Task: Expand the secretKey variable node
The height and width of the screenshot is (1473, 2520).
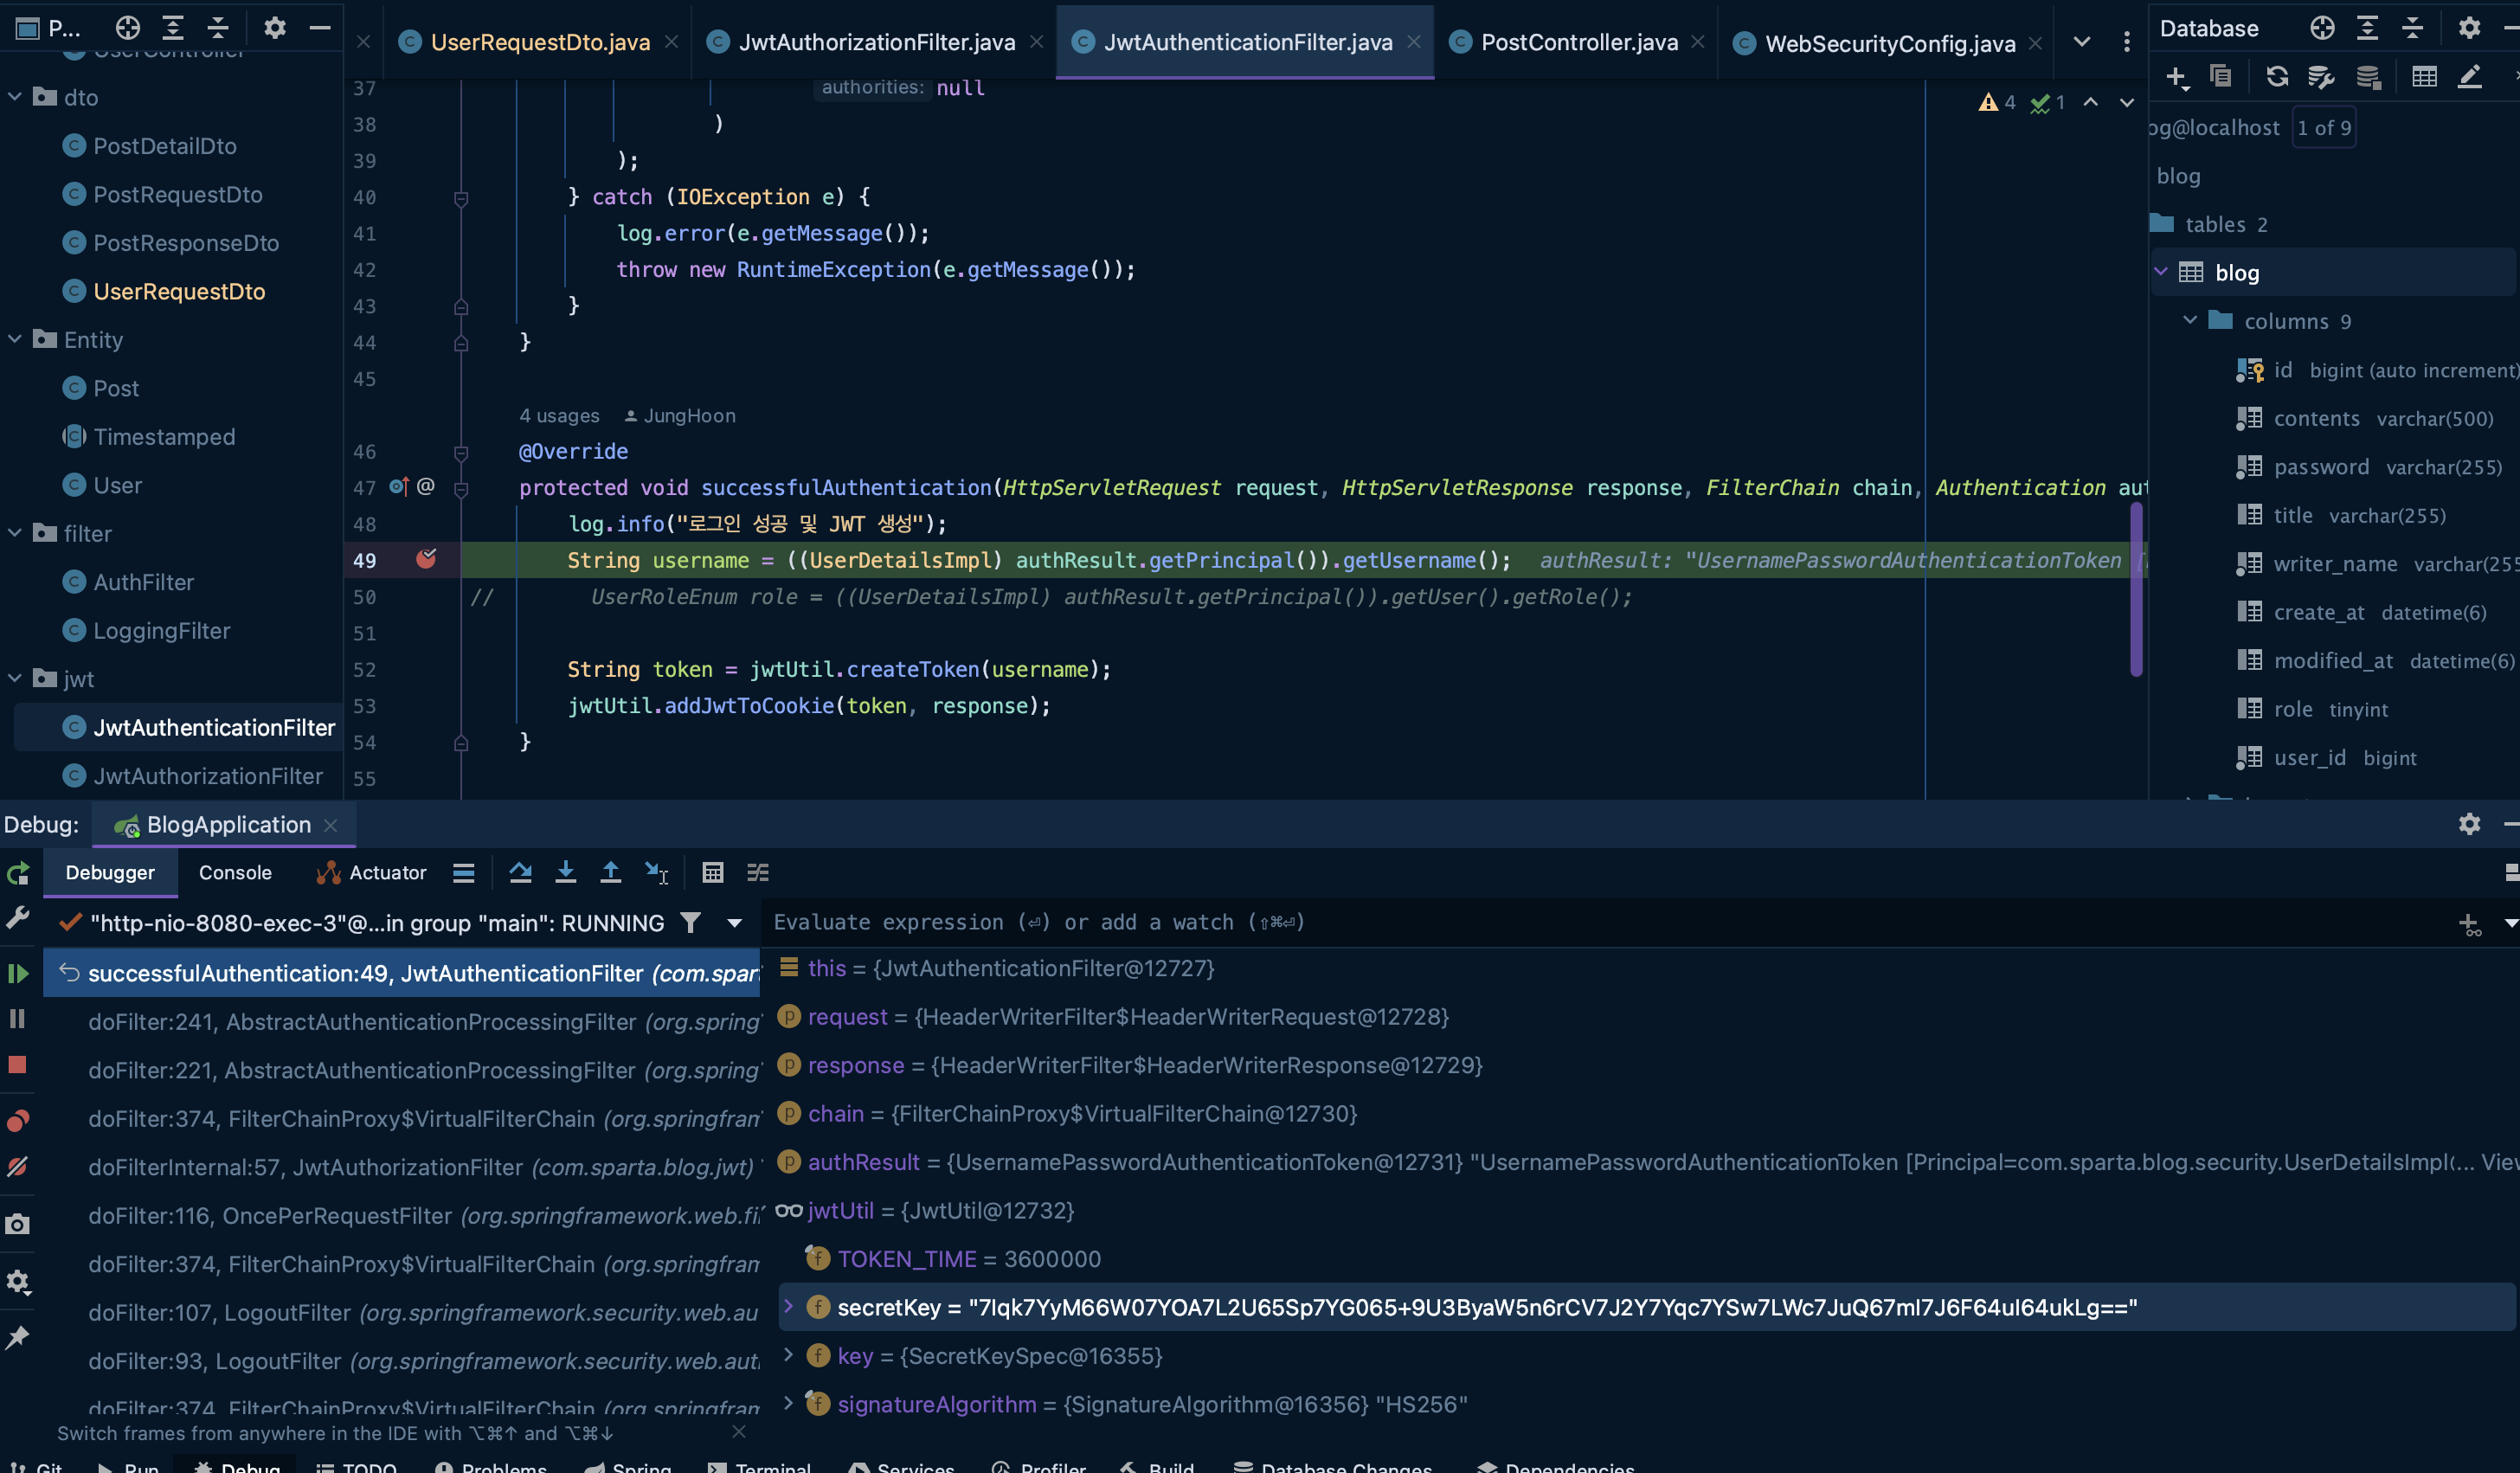Action: click(x=789, y=1307)
